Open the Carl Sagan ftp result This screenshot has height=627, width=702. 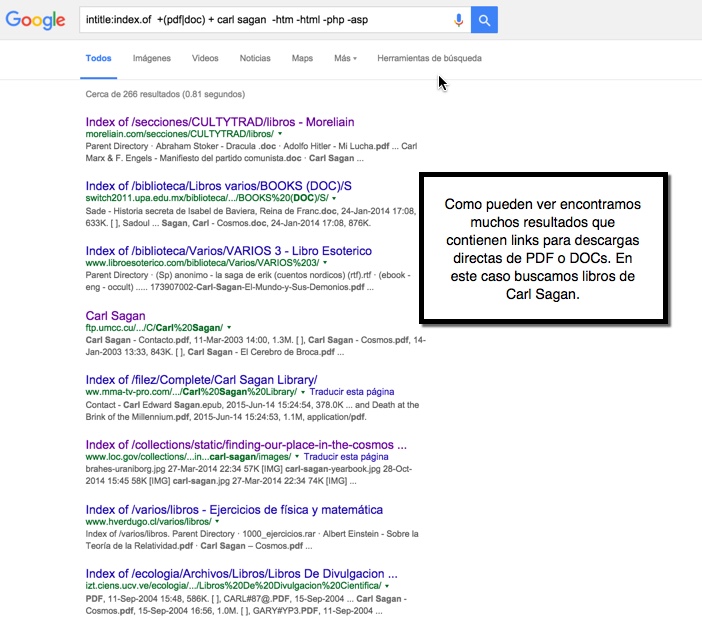[115, 316]
